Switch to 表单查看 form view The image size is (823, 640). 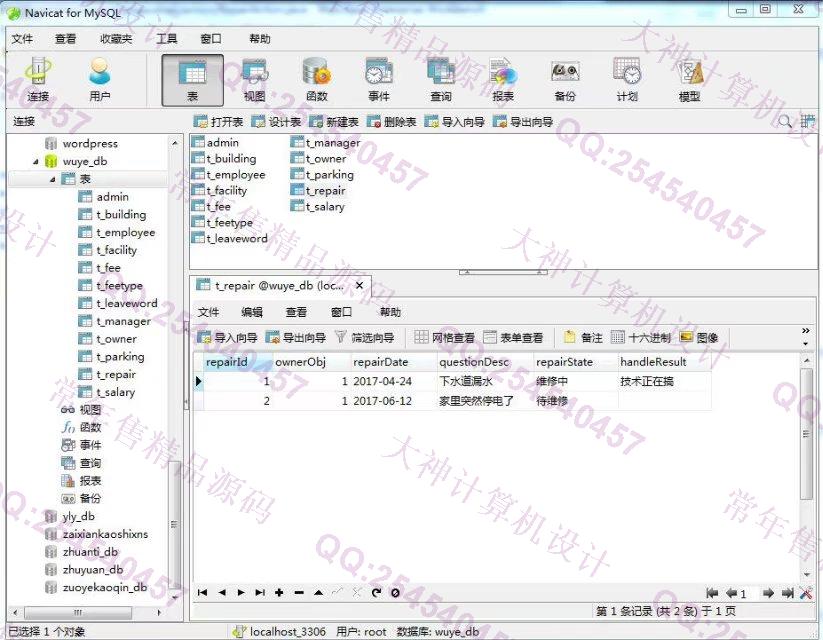(513, 338)
